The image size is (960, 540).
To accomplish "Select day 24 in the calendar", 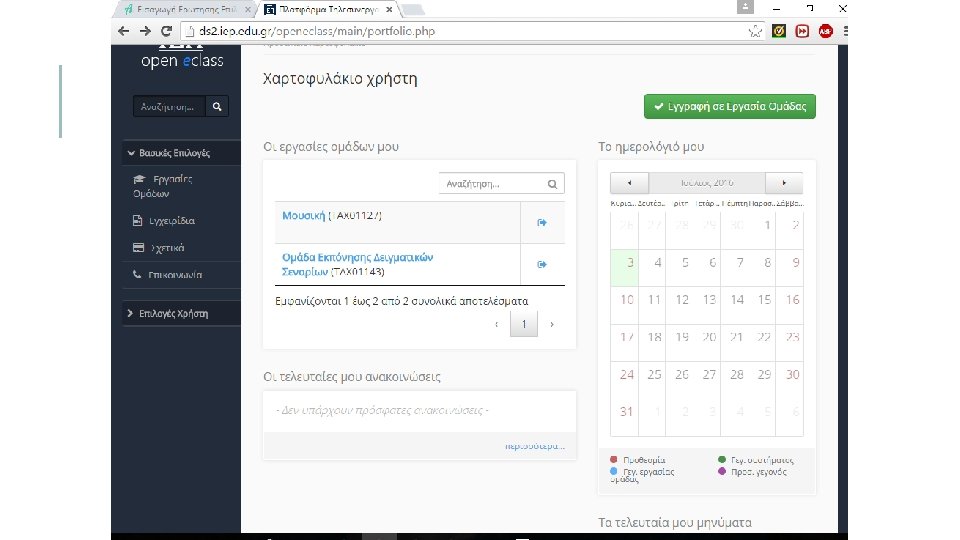I will (x=626, y=375).
